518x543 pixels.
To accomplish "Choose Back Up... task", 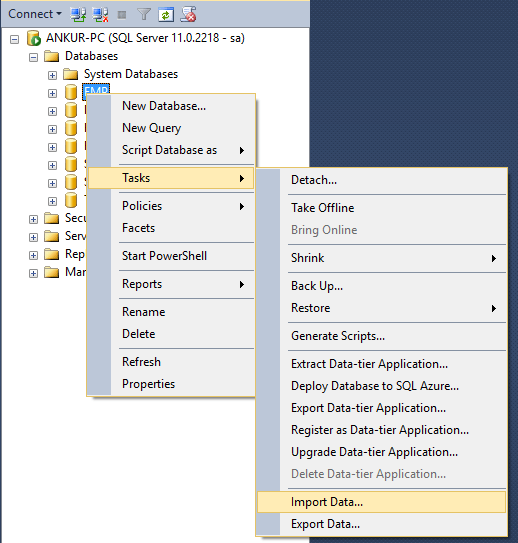I will [x=382, y=286].
